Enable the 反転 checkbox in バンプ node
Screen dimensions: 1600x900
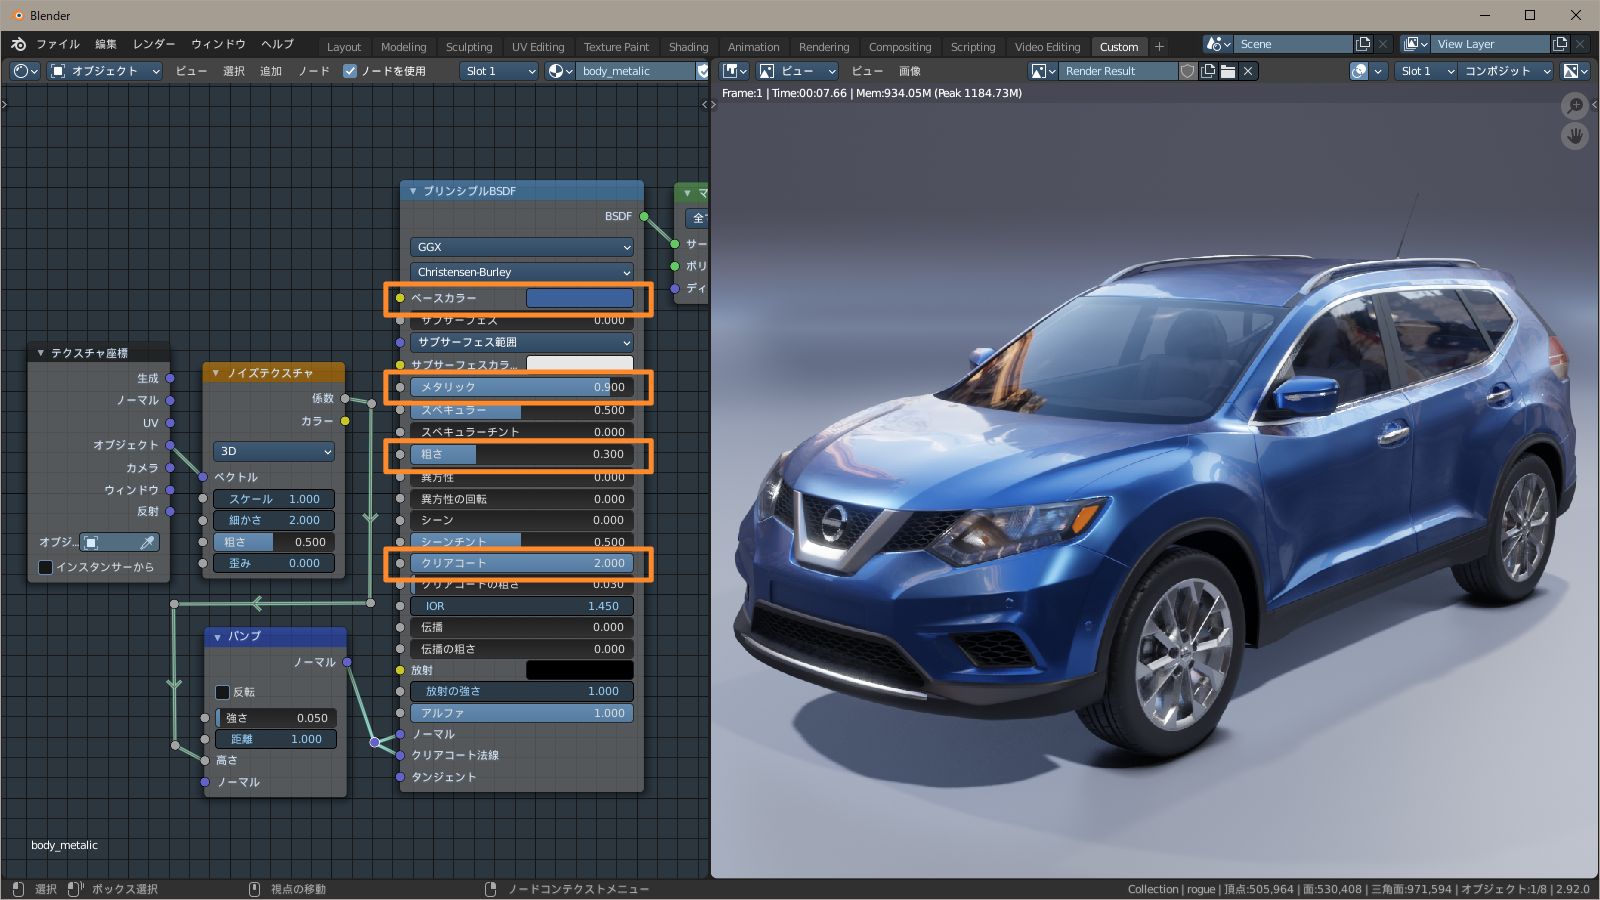click(222, 692)
